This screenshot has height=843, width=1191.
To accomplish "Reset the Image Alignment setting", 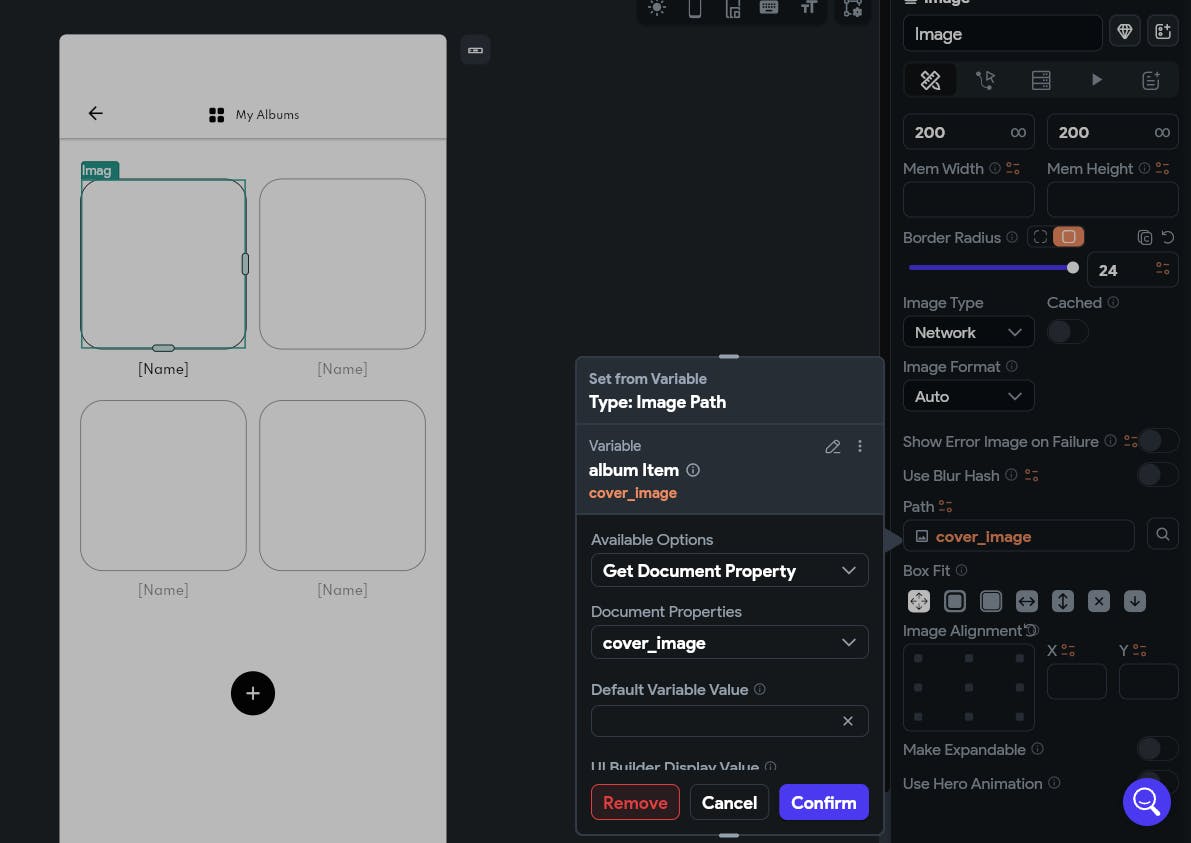I will (1030, 630).
